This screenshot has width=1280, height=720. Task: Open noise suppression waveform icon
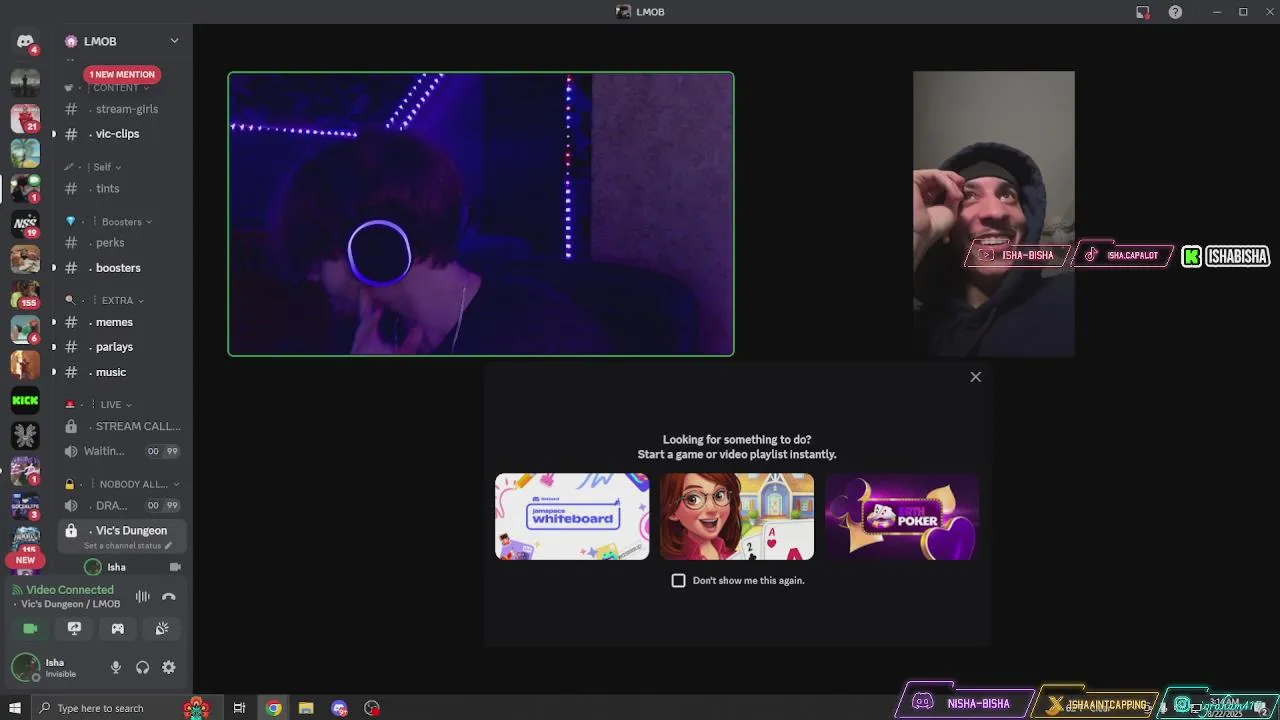click(x=143, y=597)
